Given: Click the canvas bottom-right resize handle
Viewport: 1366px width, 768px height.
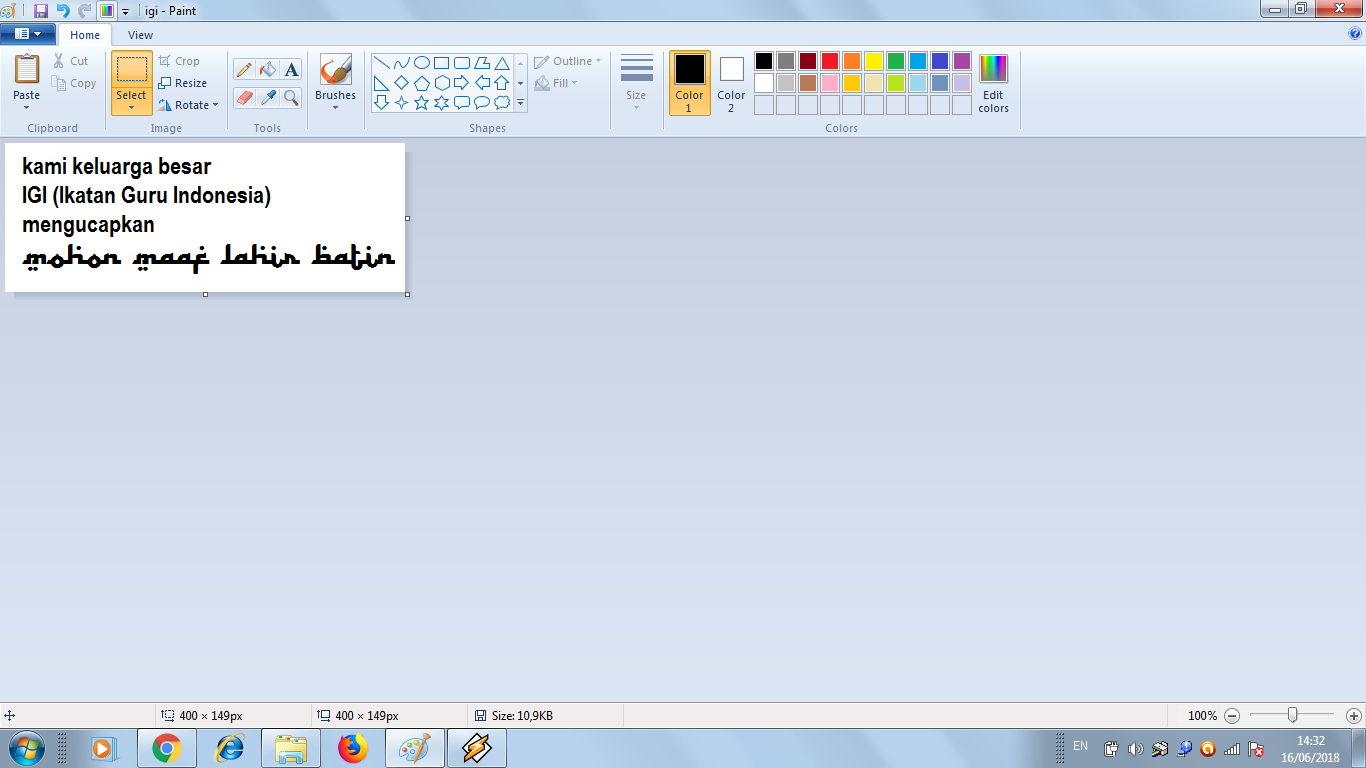Looking at the screenshot, I should [x=407, y=294].
